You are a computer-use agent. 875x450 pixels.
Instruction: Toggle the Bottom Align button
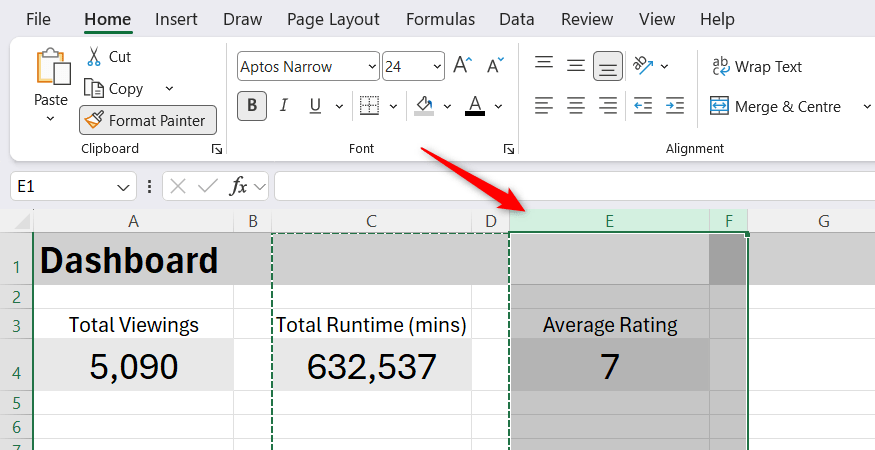[608, 66]
